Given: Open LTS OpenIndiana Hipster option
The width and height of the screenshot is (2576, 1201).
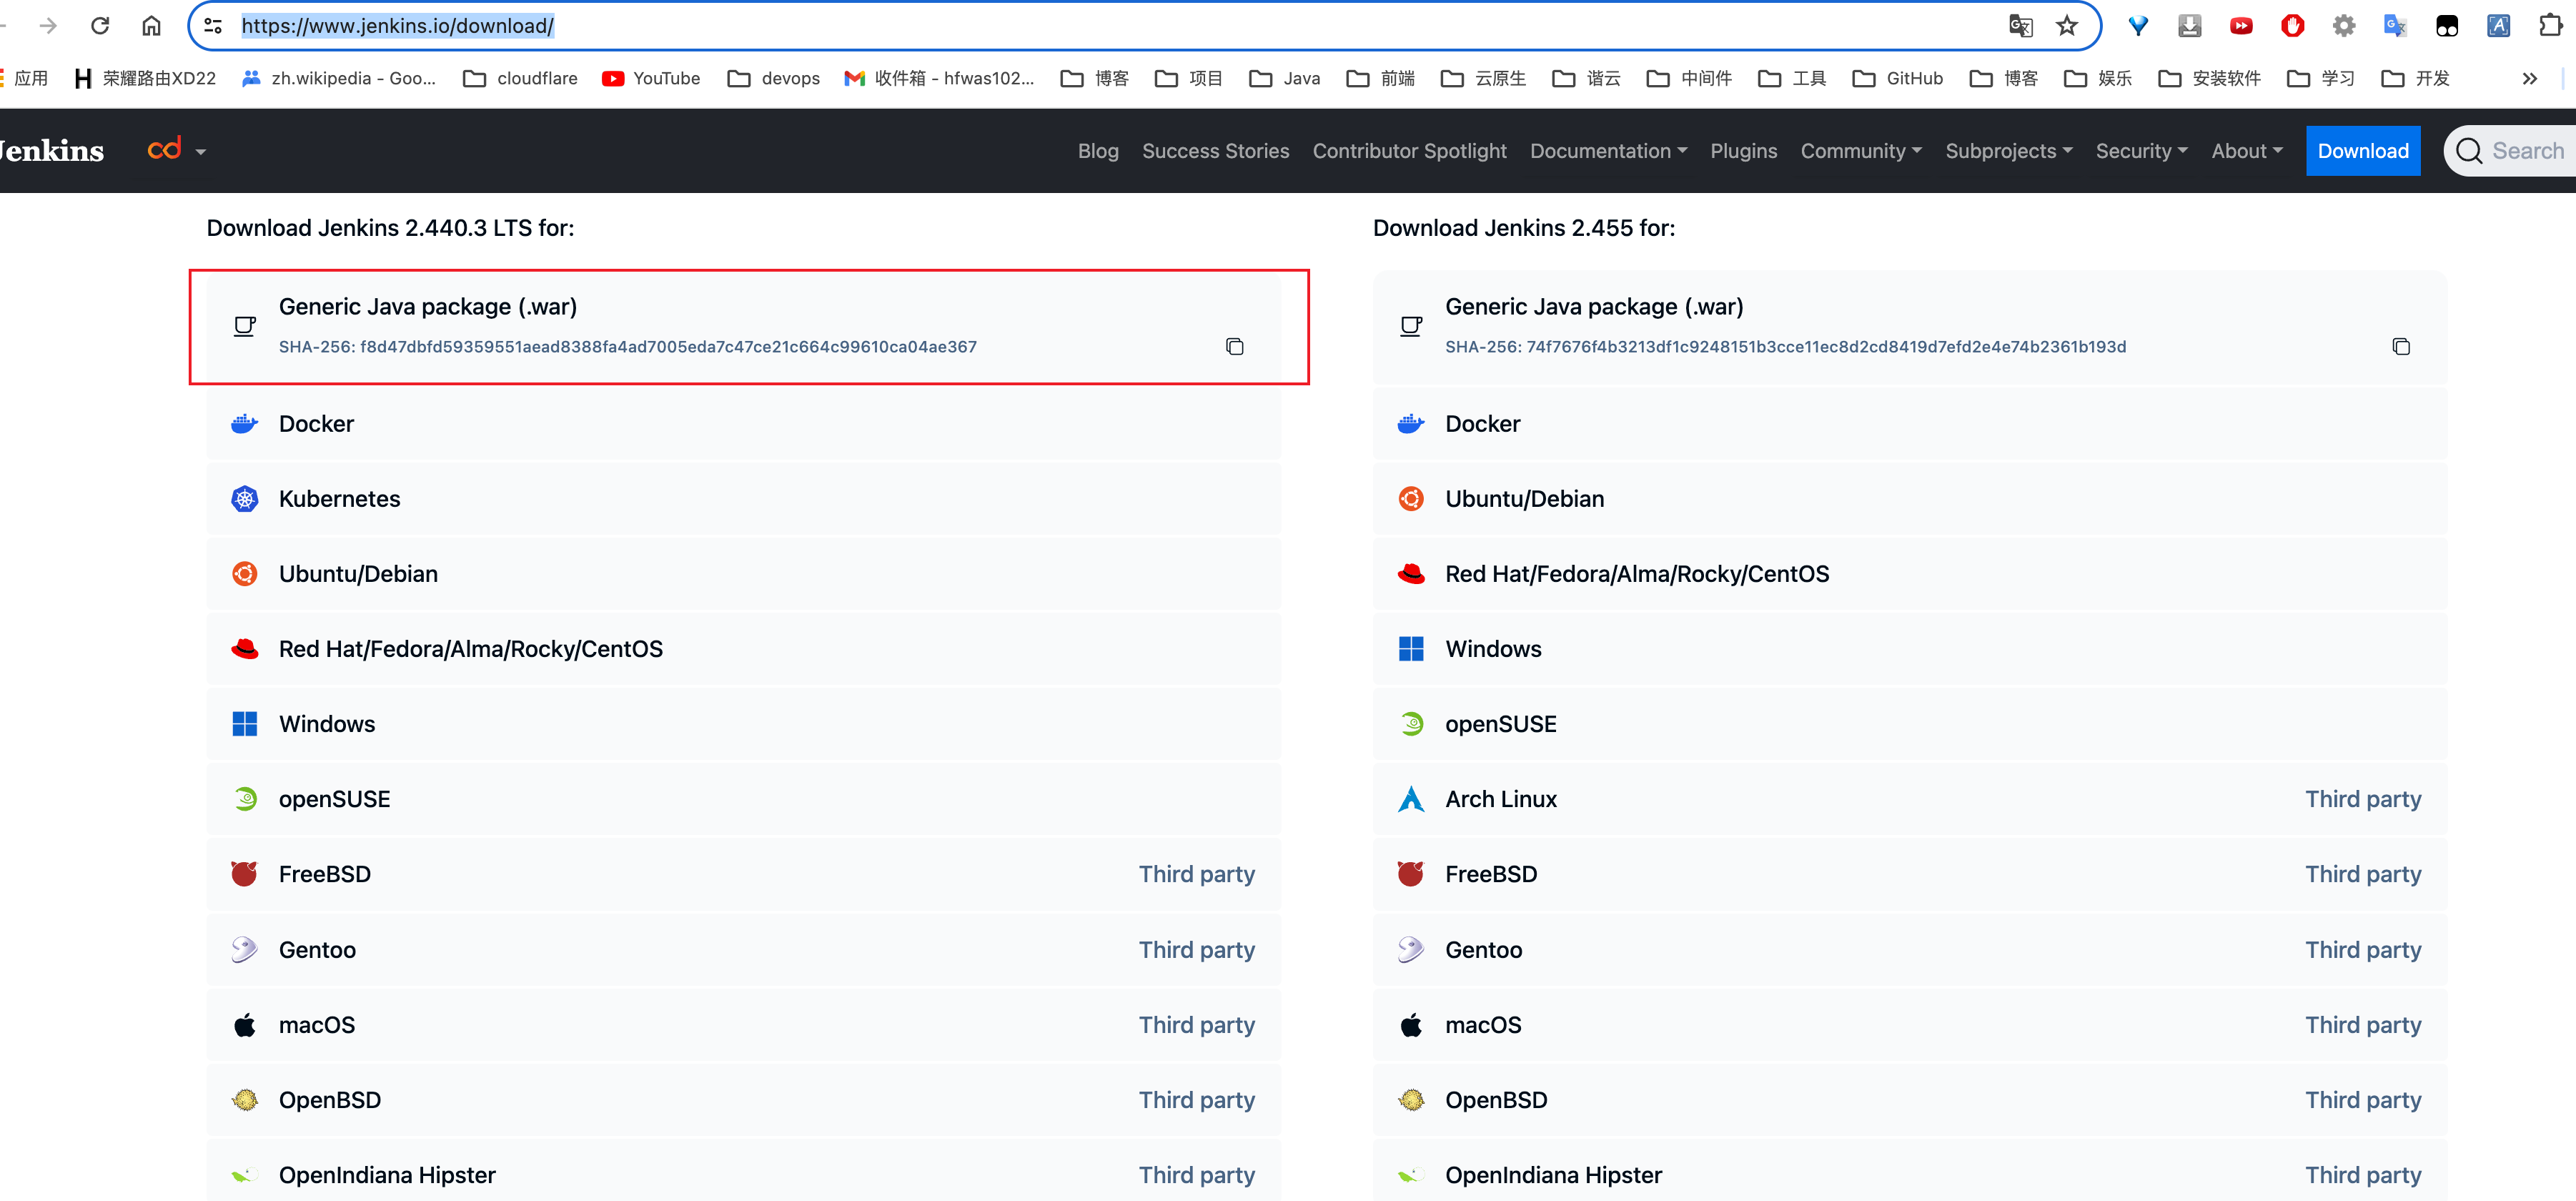Looking at the screenshot, I should point(743,1172).
